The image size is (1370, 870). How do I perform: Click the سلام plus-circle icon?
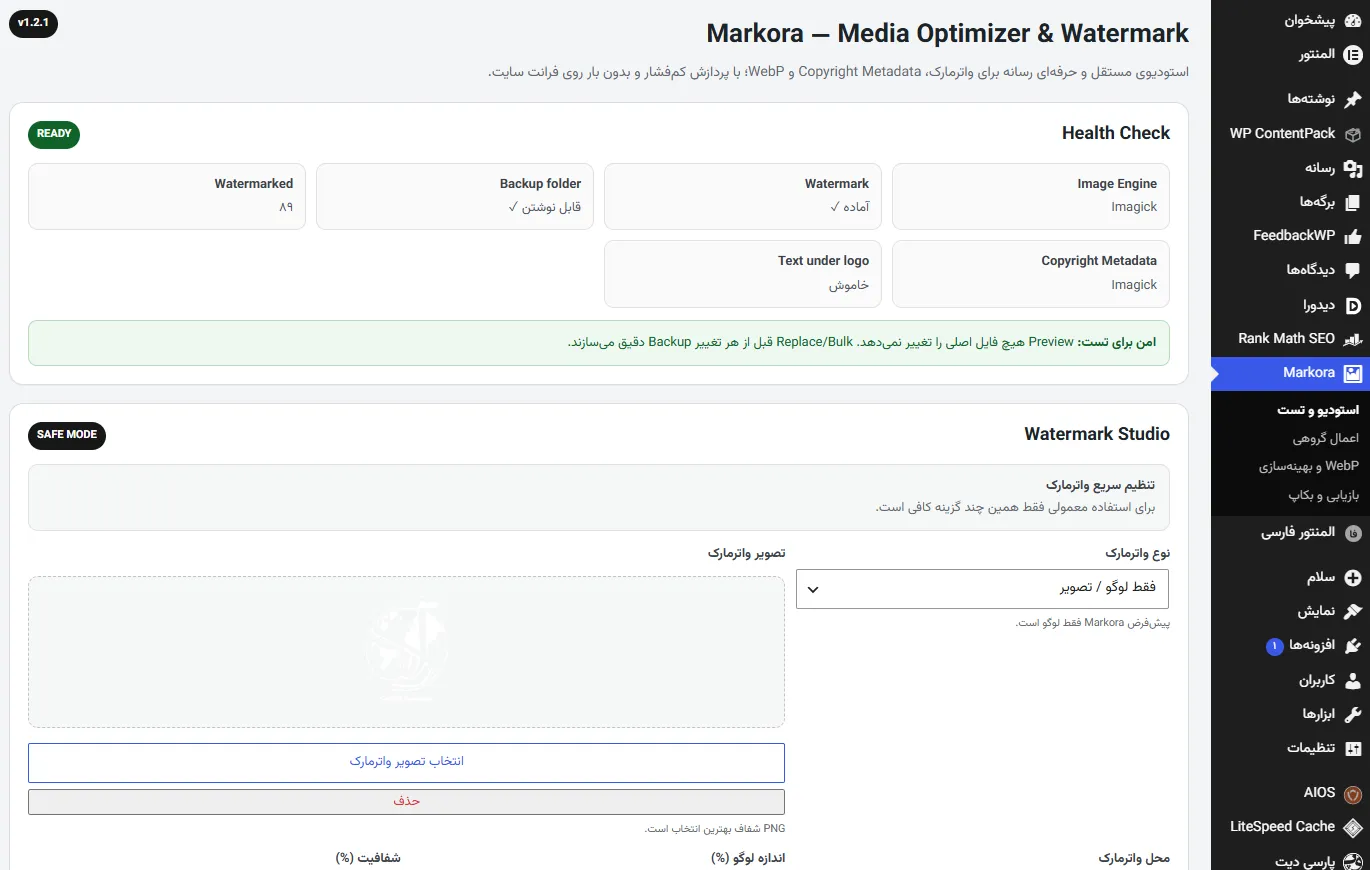click(1353, 578)
